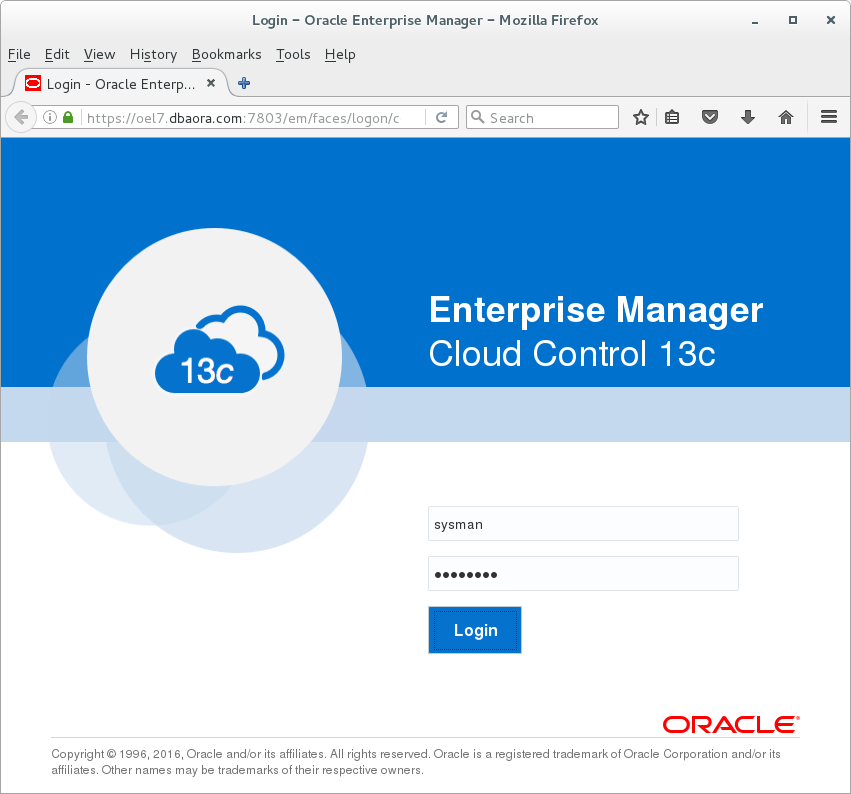This screenshot has height=794, width=851.
Task: Click the 13c cloud logo
Action: tap(219, 349)
